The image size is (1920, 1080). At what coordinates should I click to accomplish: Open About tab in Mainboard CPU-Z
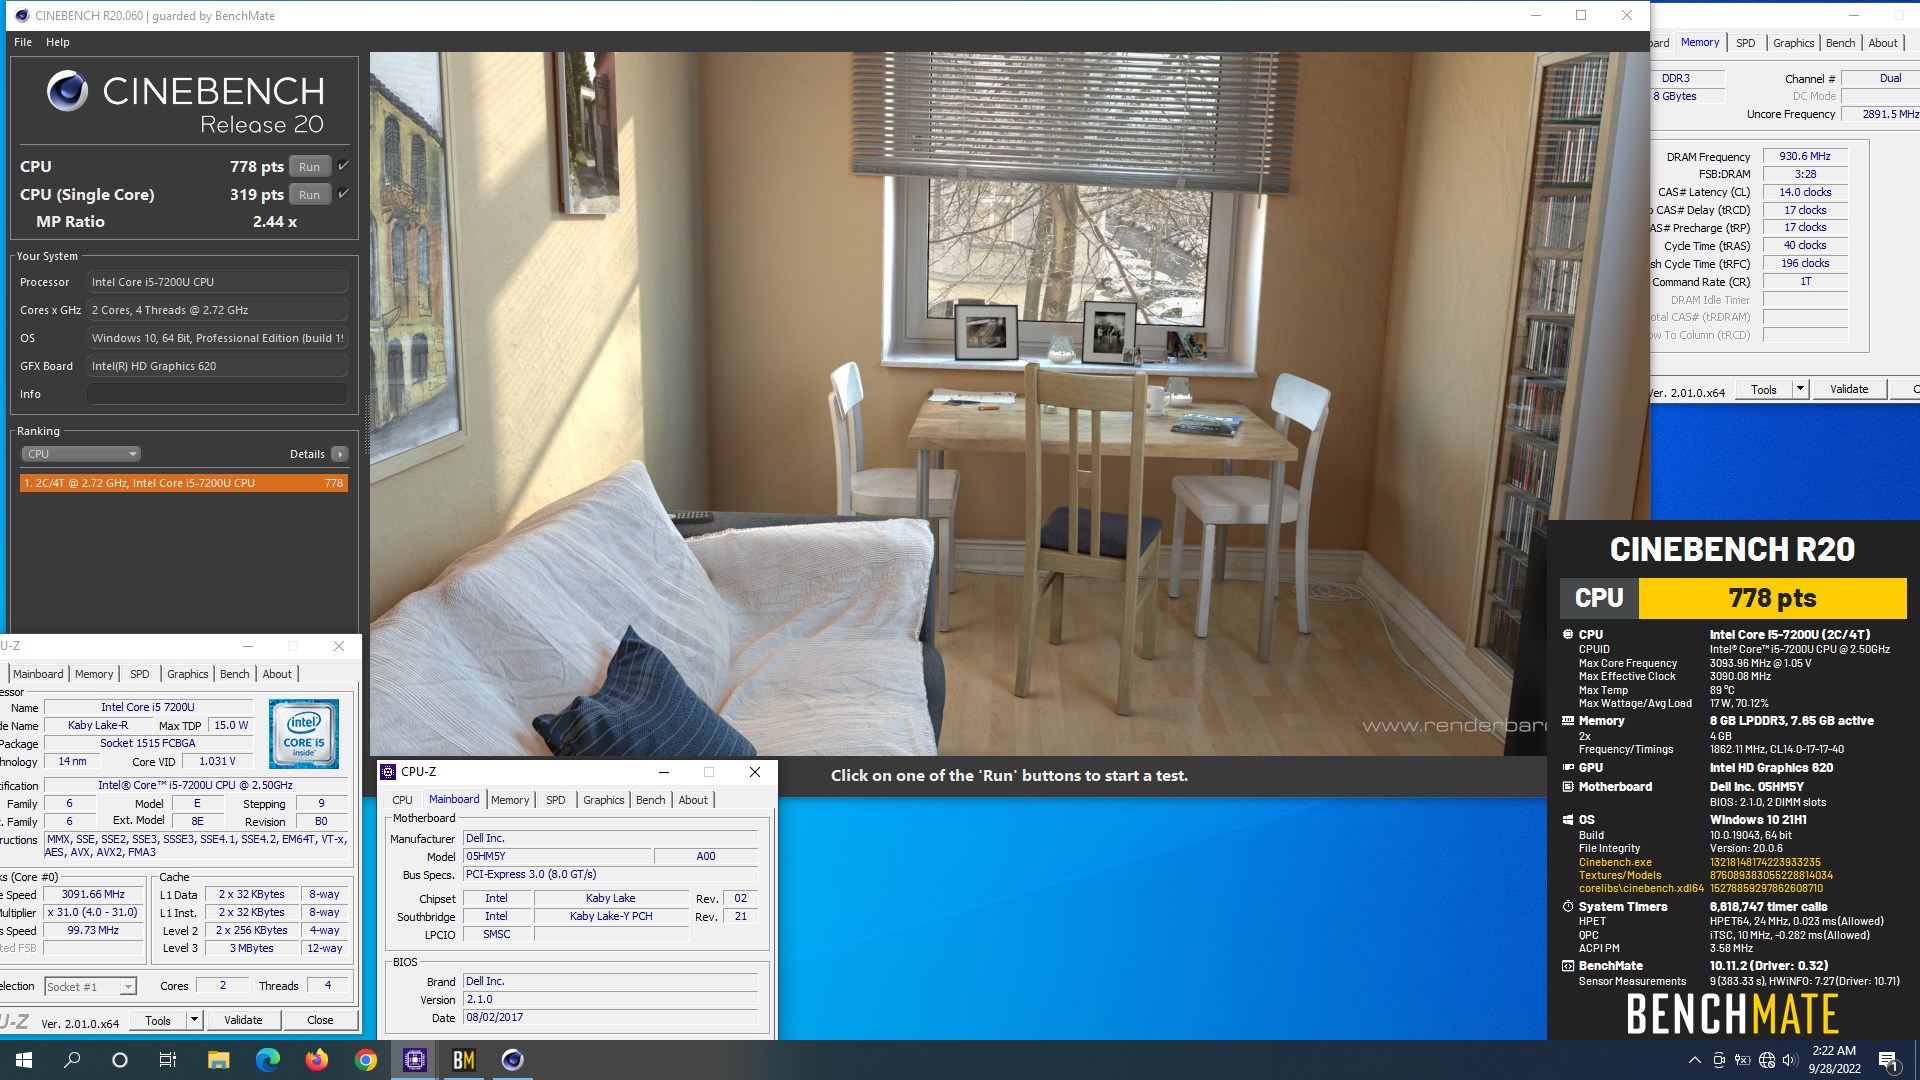coord(693,800)
